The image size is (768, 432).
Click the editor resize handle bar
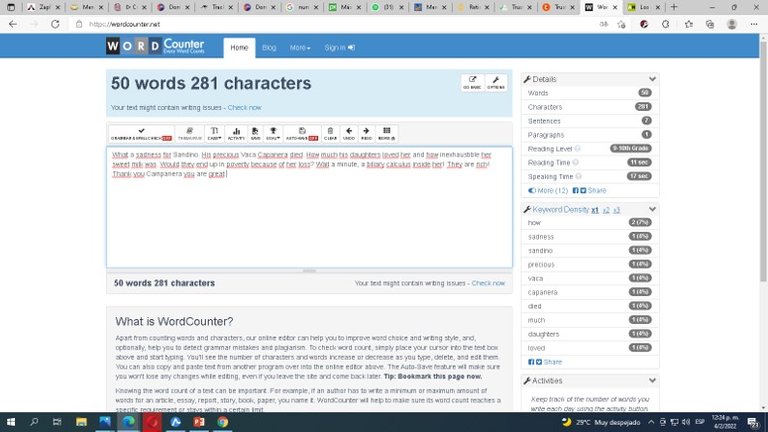(x=309, y=270)
